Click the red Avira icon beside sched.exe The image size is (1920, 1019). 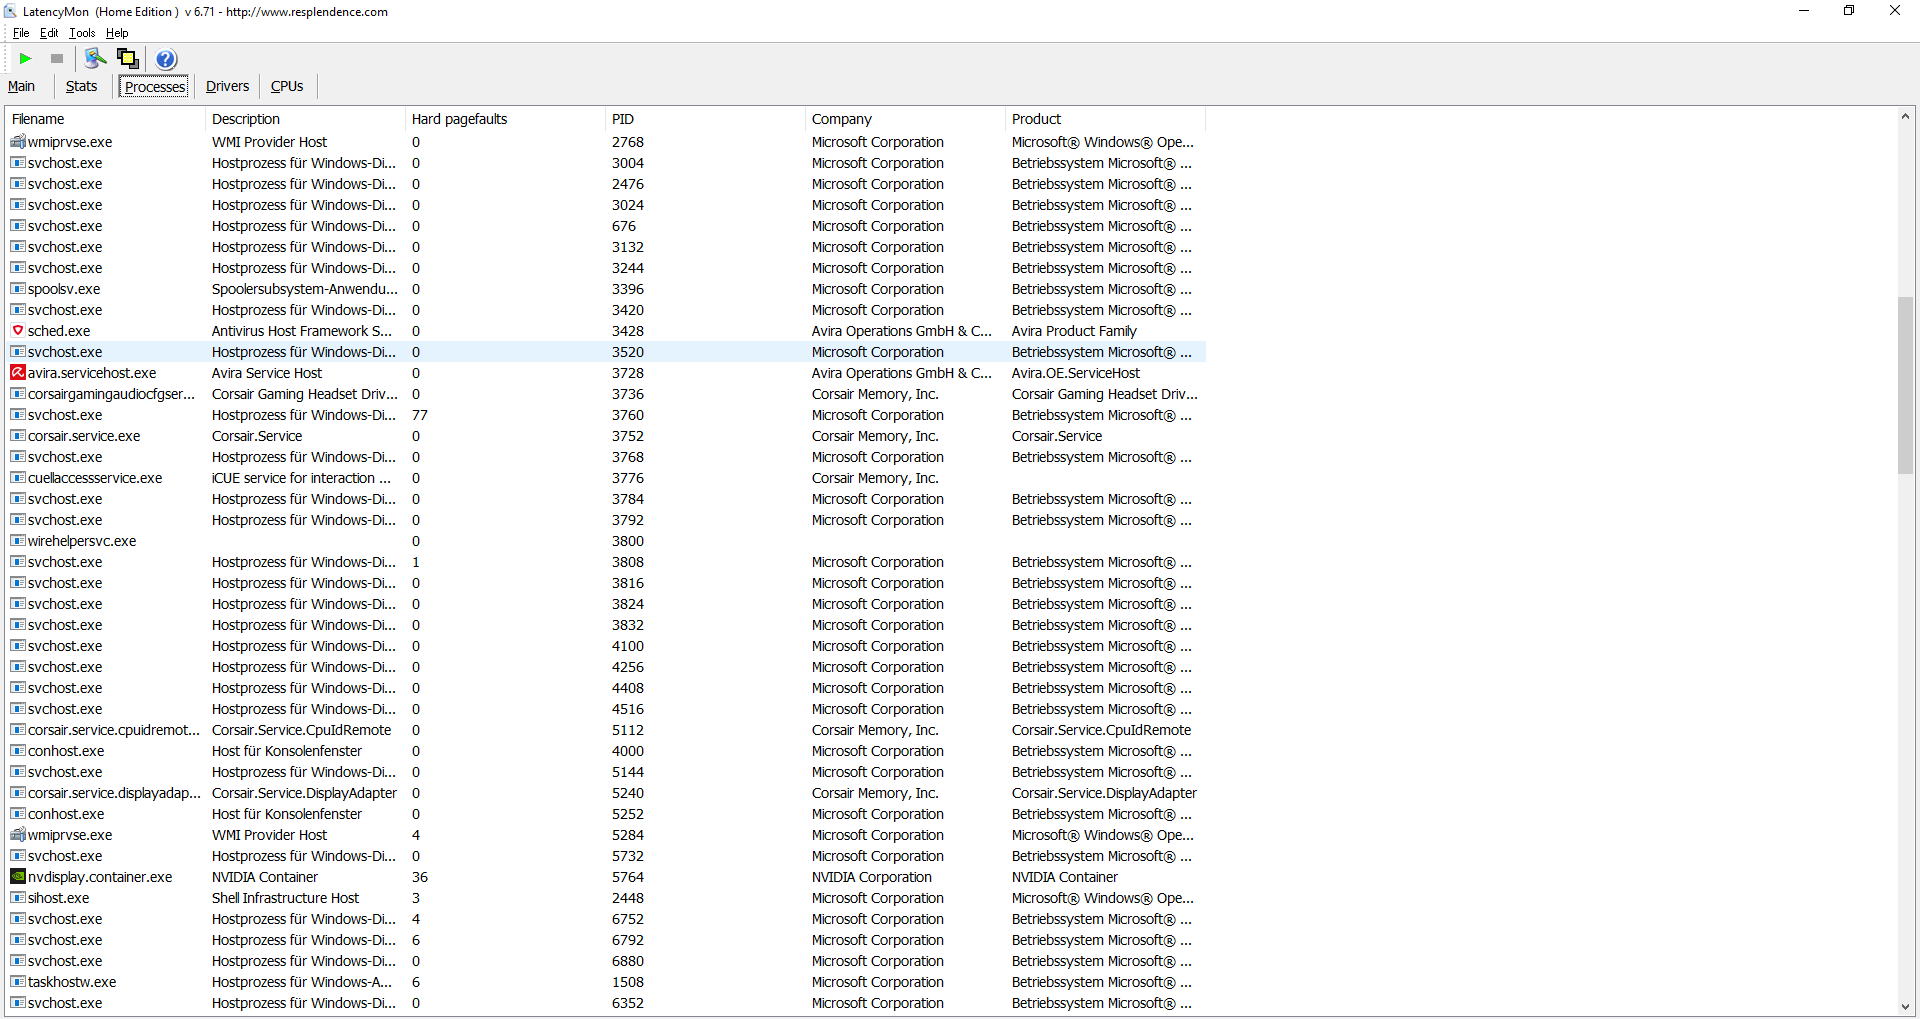[x=18, y=331]
